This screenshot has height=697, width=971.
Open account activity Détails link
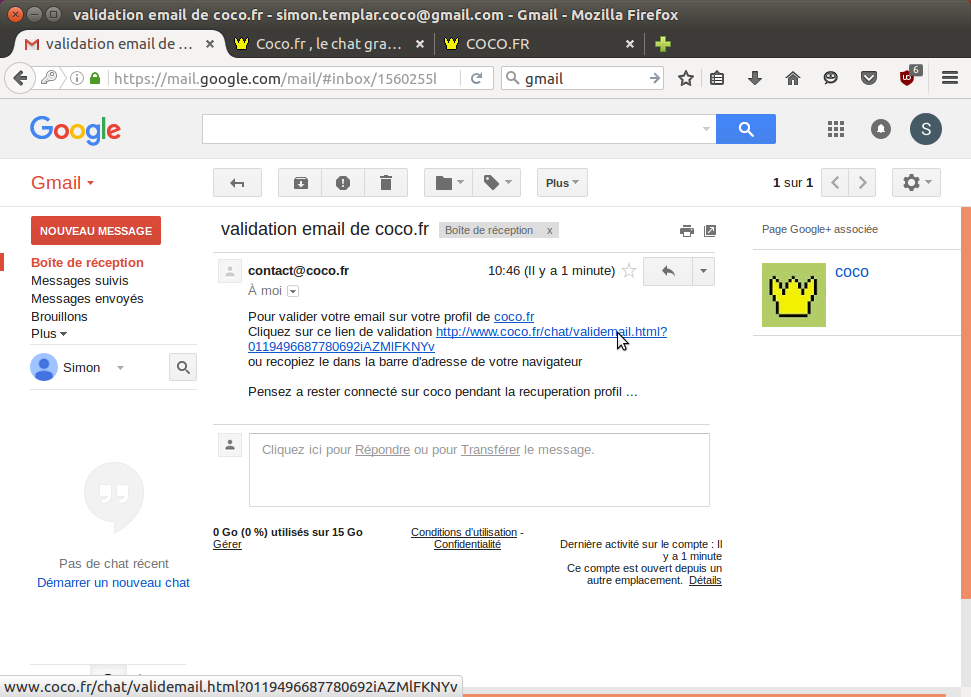point(705,580)
